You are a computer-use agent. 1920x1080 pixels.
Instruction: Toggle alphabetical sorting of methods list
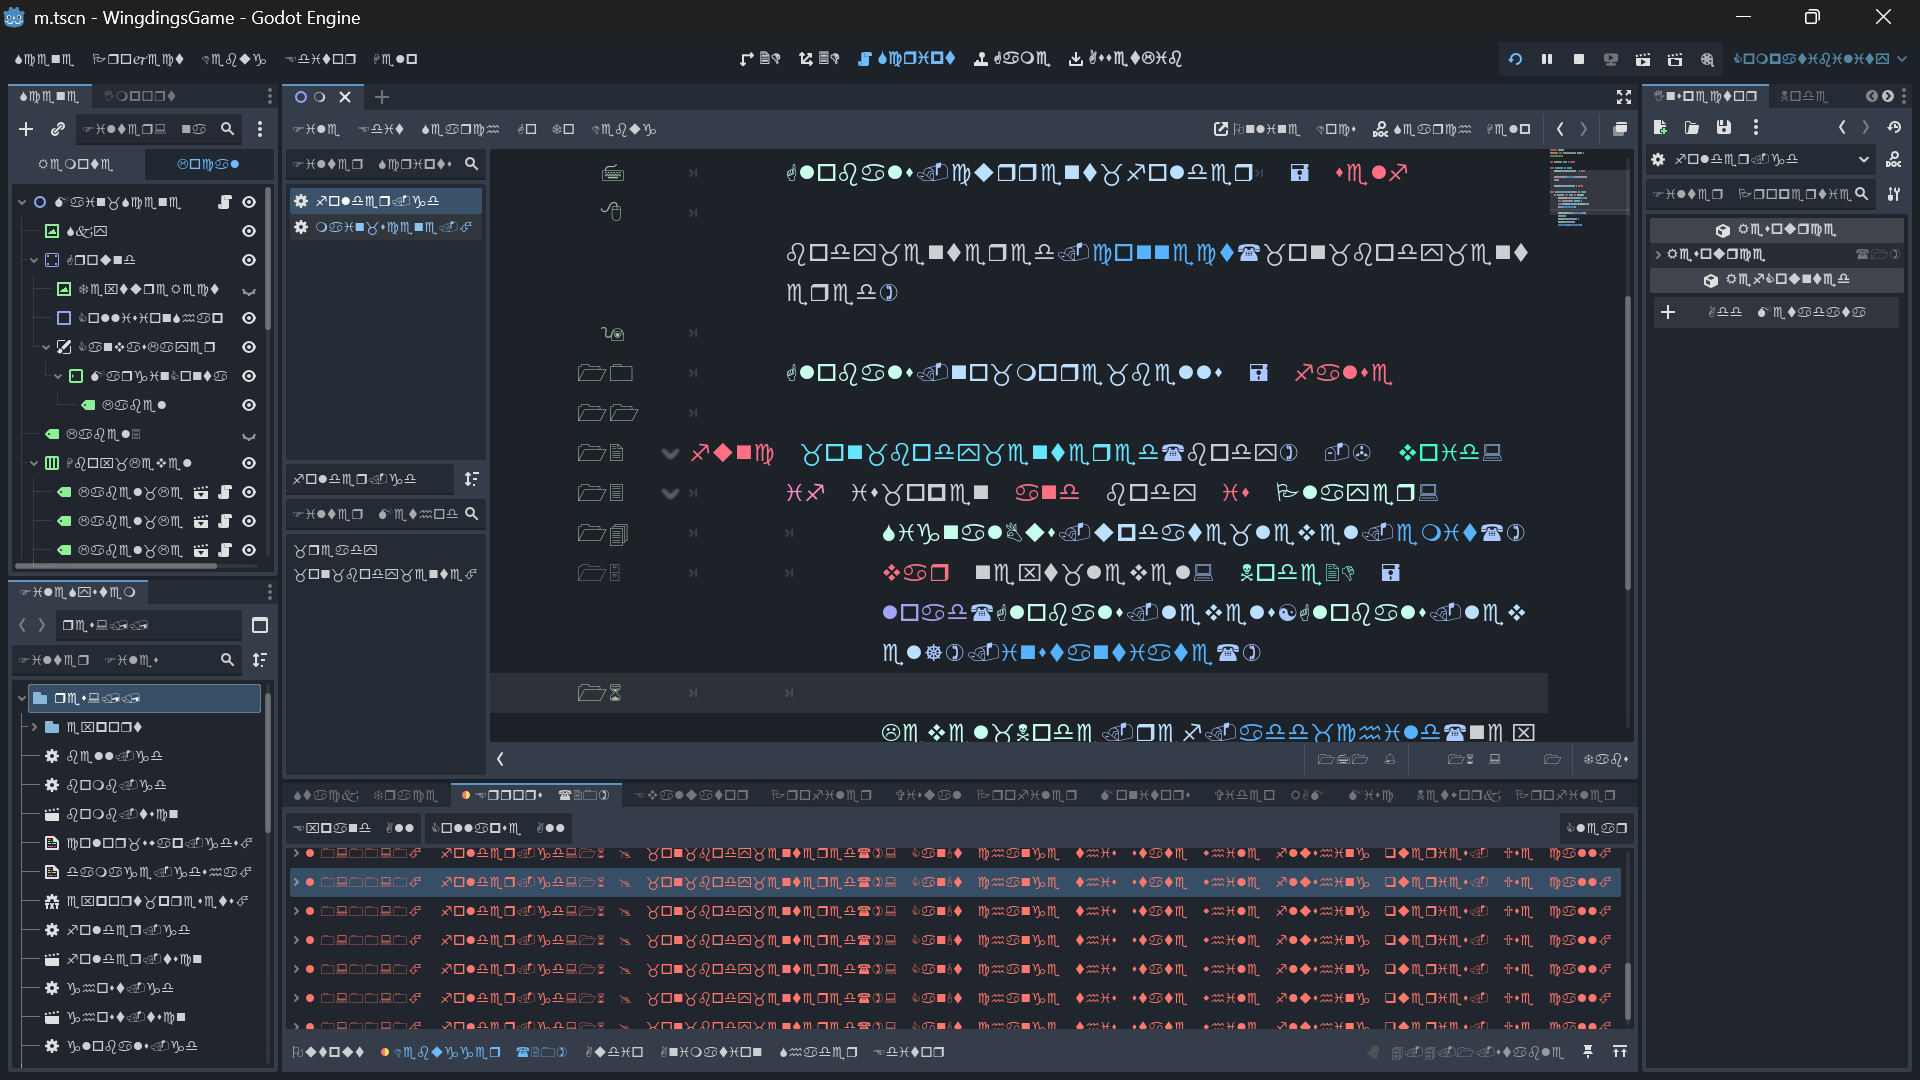click(472, 479)
